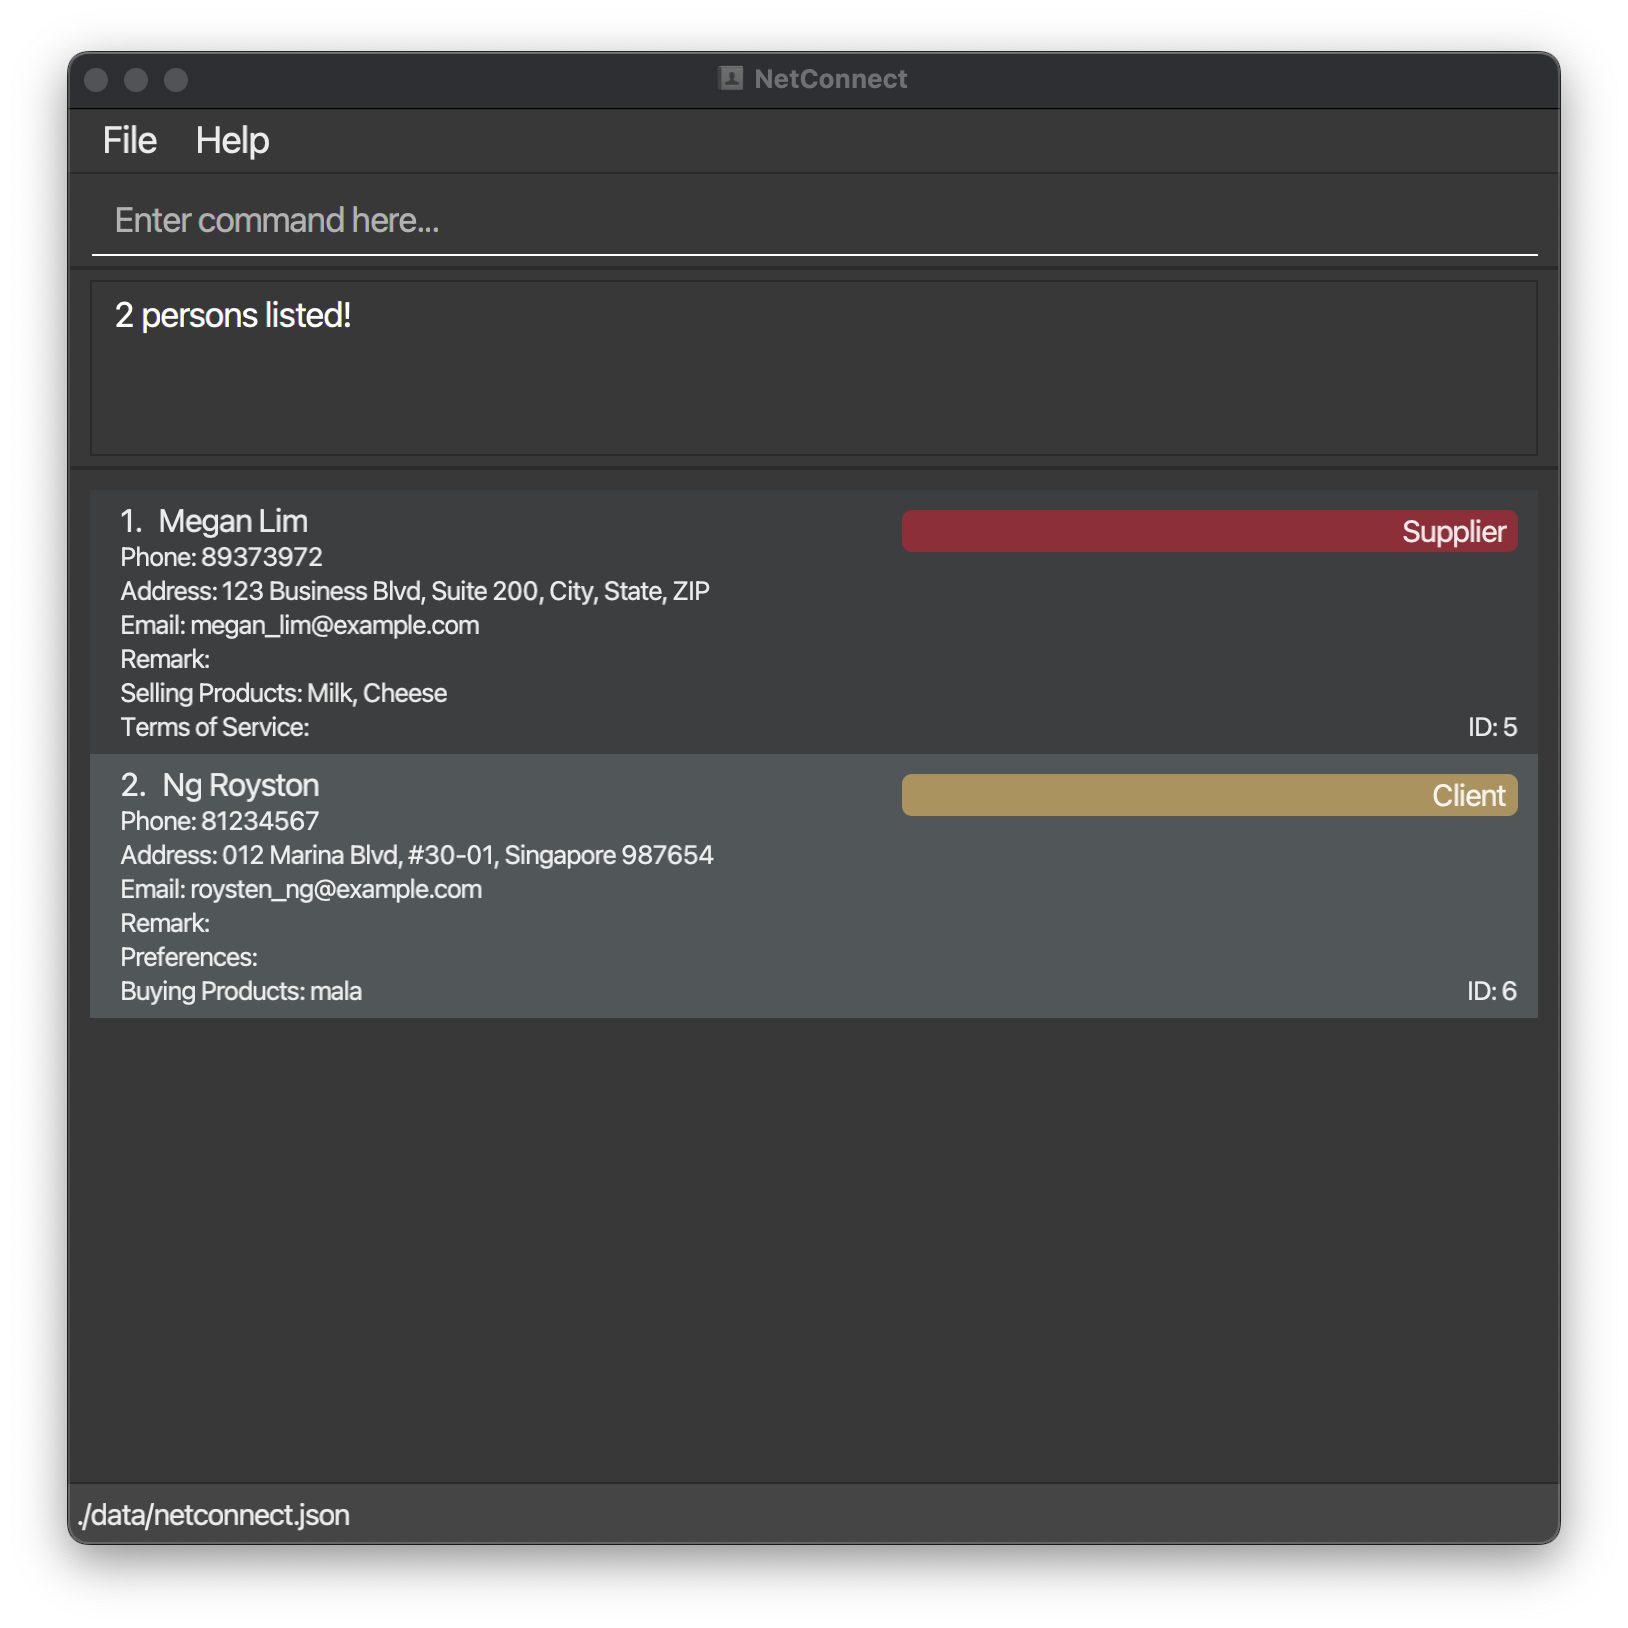Open the File menu
This screenshot has height=1628, width=1628.
130,141
